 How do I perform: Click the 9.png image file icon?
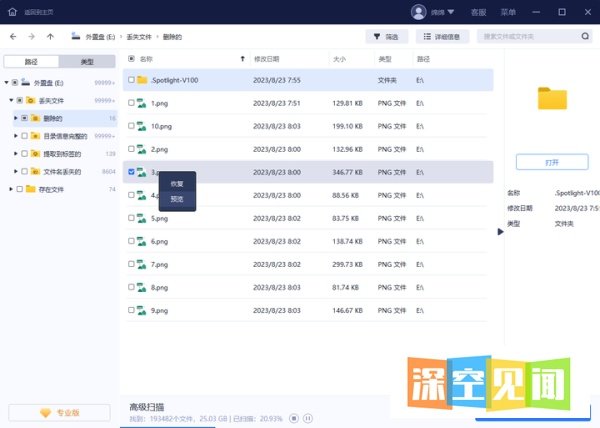142,311
